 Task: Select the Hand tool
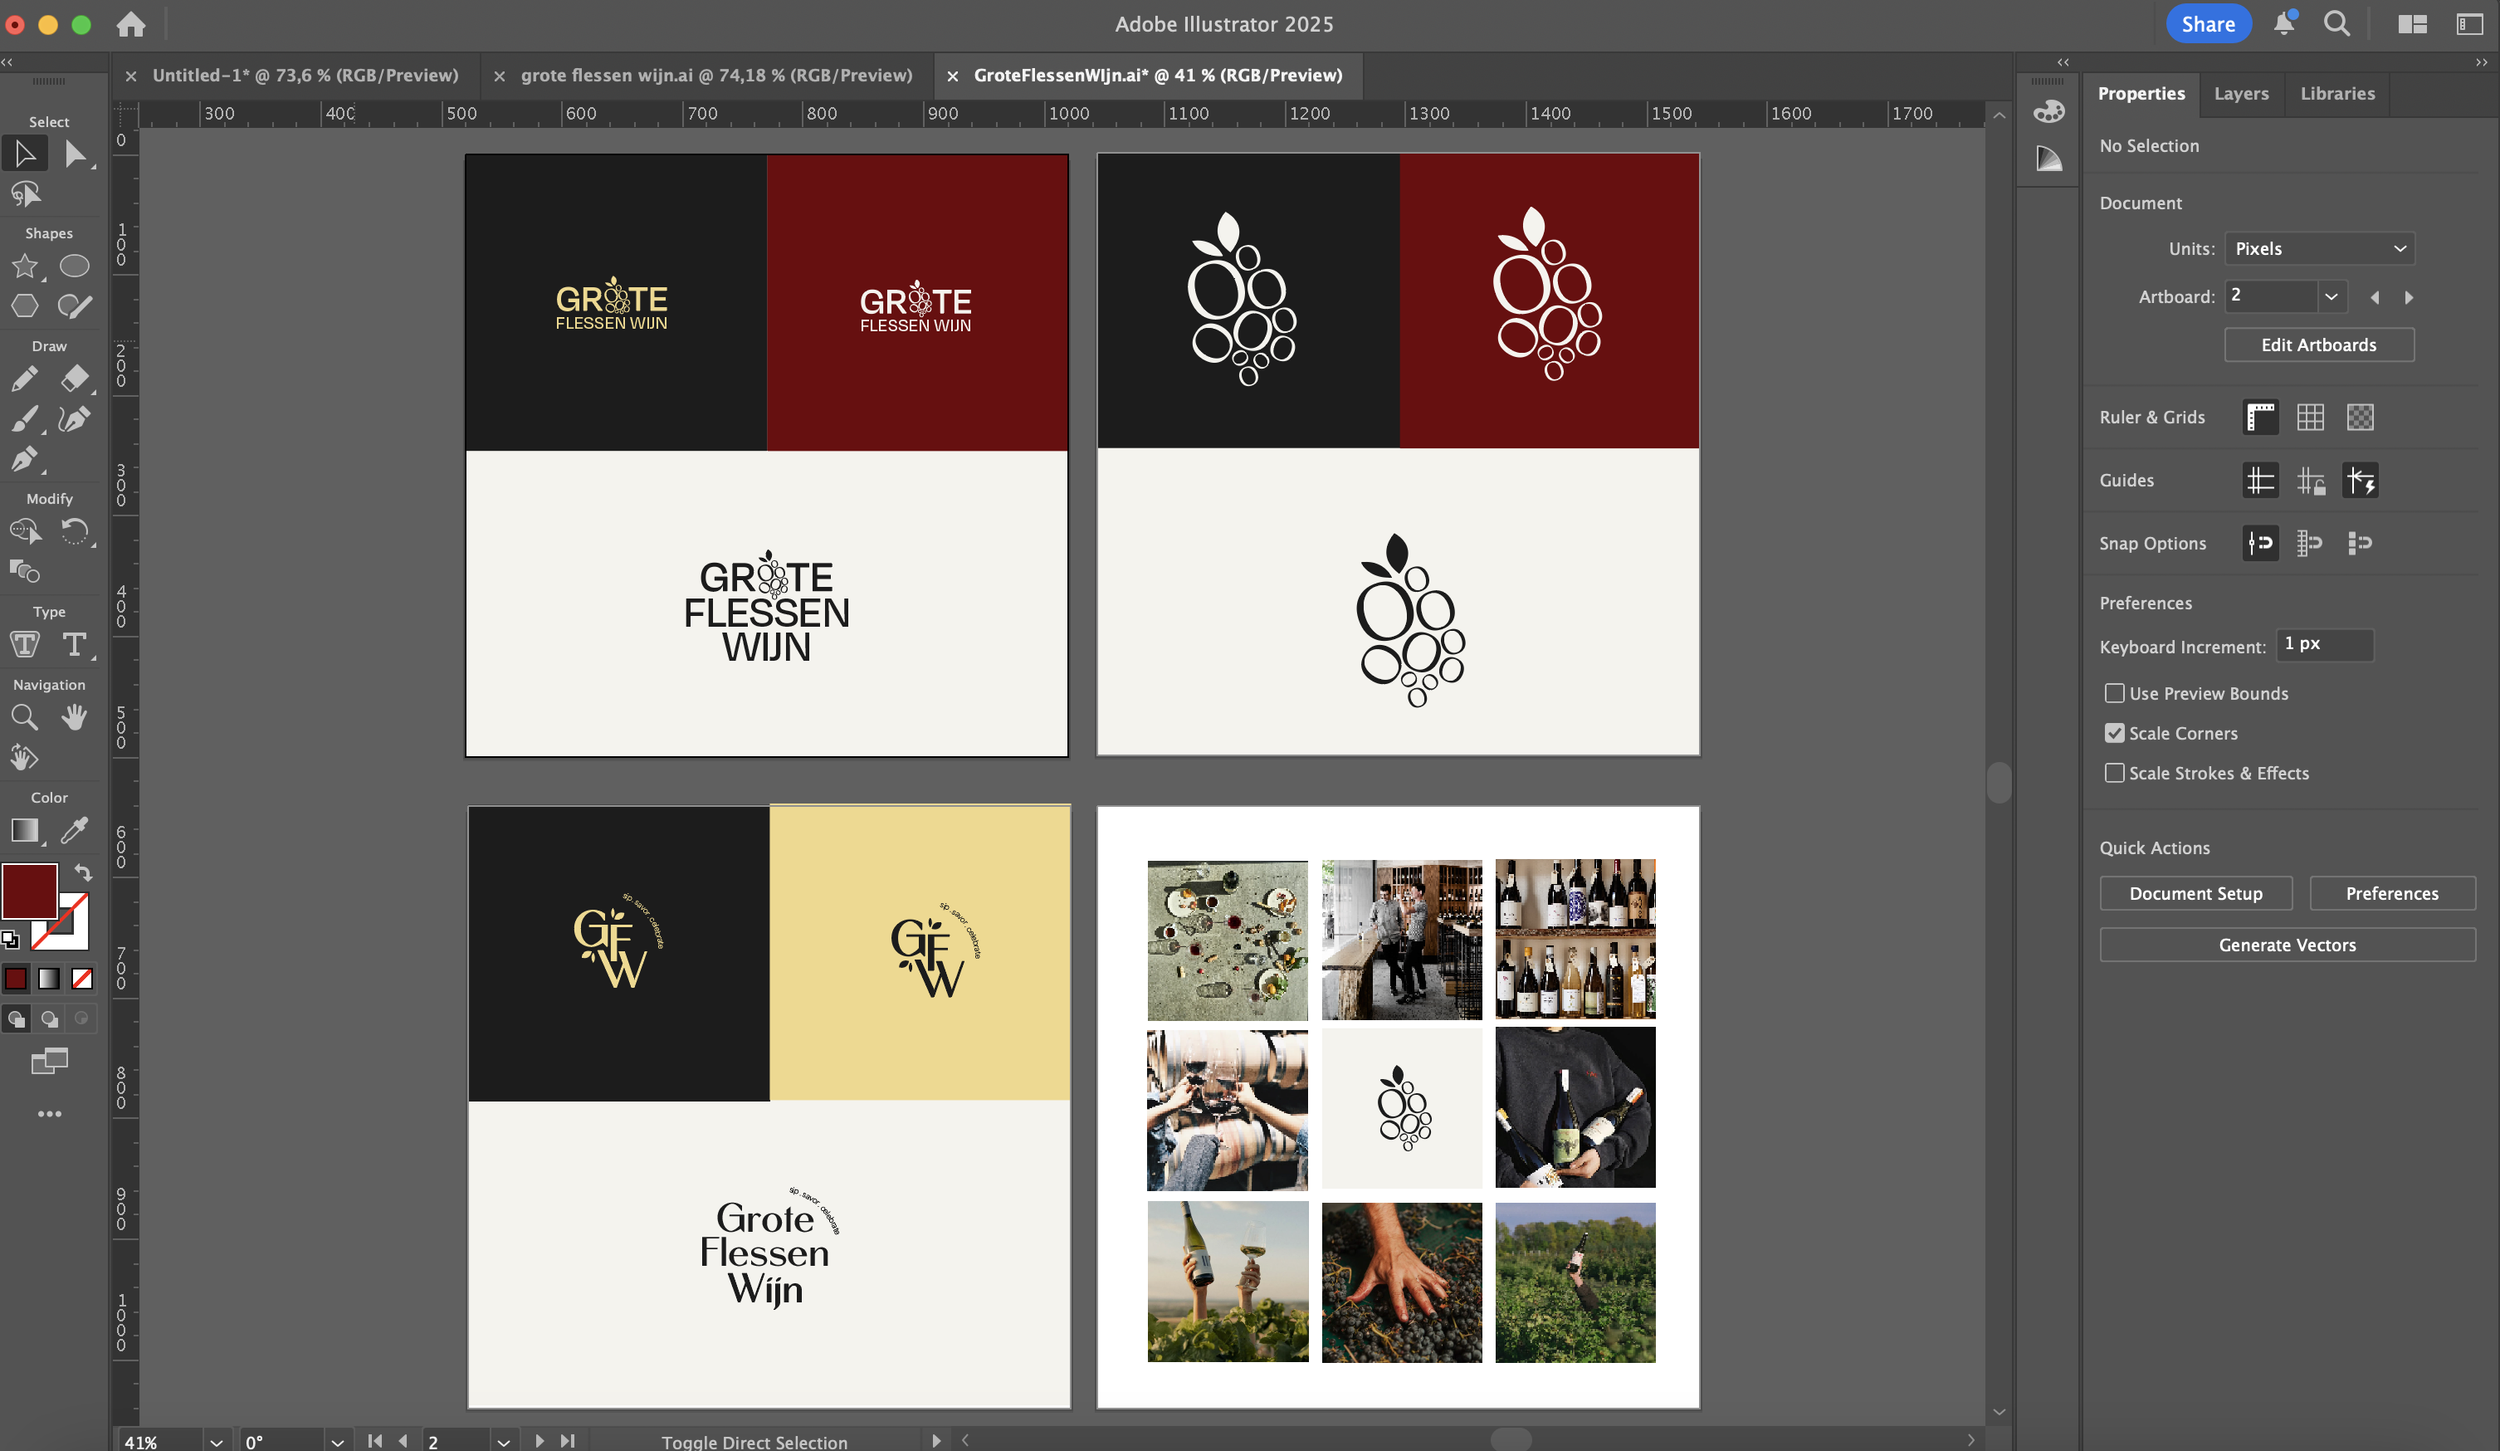pos(74,717)
